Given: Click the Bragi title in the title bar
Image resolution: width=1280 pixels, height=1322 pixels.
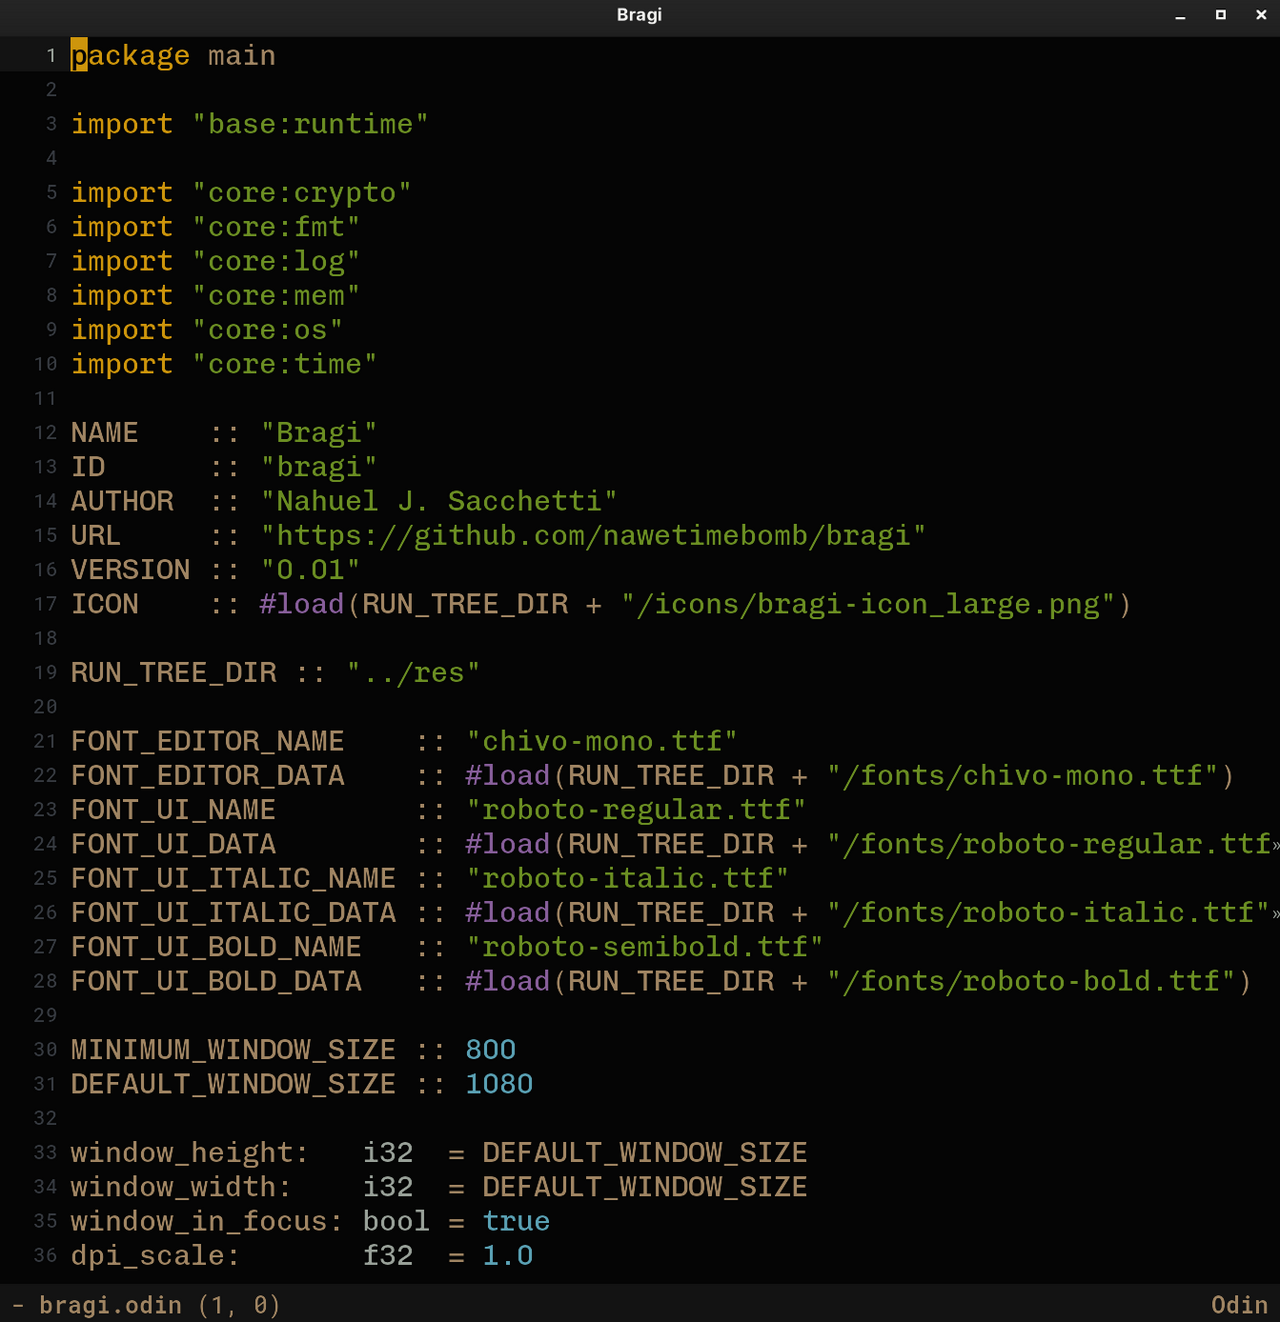Looking at the screenshot, I should click(639, 15).
